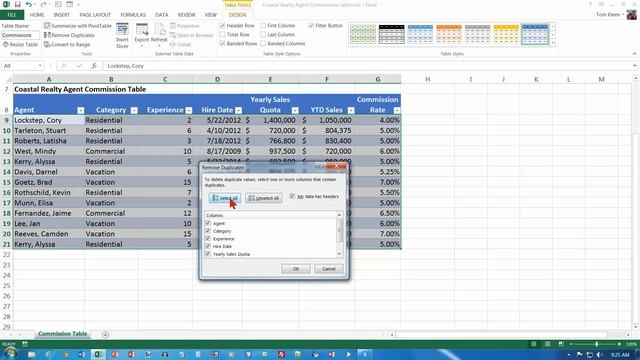Screen dimensions: 640x360
Task: Click the Refresh button in the ribbon
Action: click(159, 35)
